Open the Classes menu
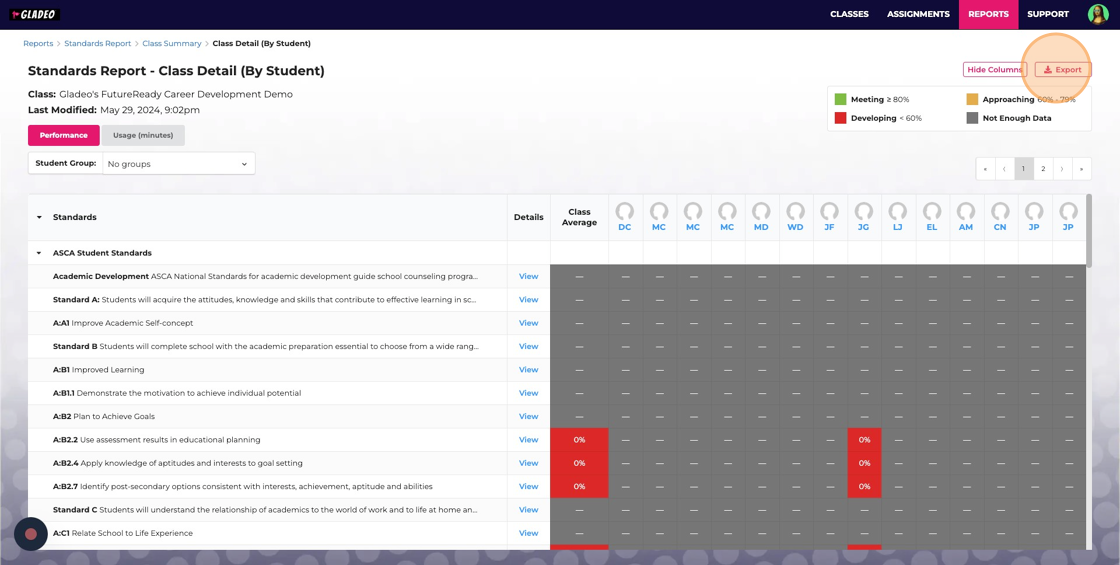This screenshot has height=565, width=1120. pos(849,14)
